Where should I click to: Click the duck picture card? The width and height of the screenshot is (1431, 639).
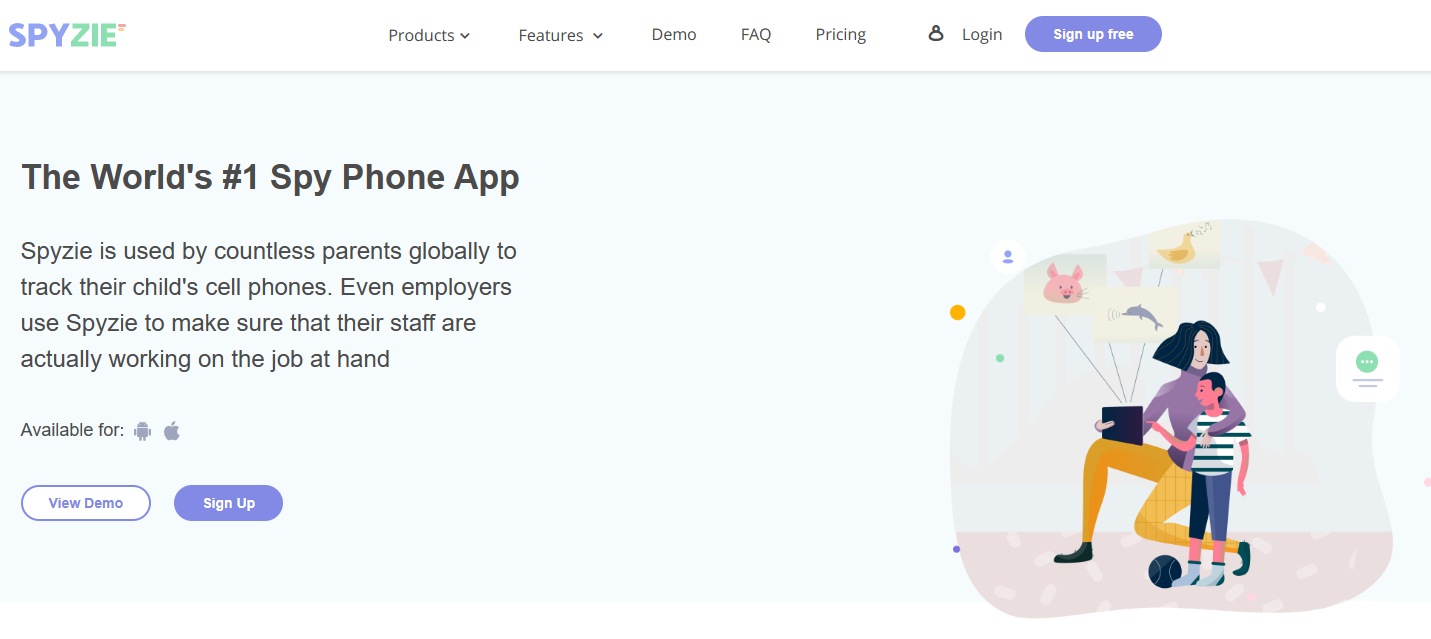[1184, 246]
